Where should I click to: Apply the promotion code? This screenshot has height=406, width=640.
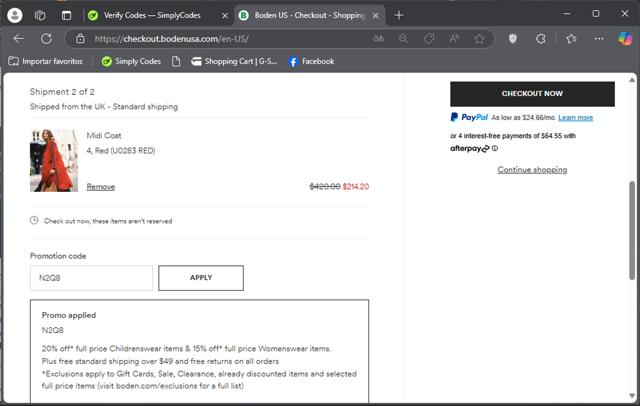(x=201, y=278)
